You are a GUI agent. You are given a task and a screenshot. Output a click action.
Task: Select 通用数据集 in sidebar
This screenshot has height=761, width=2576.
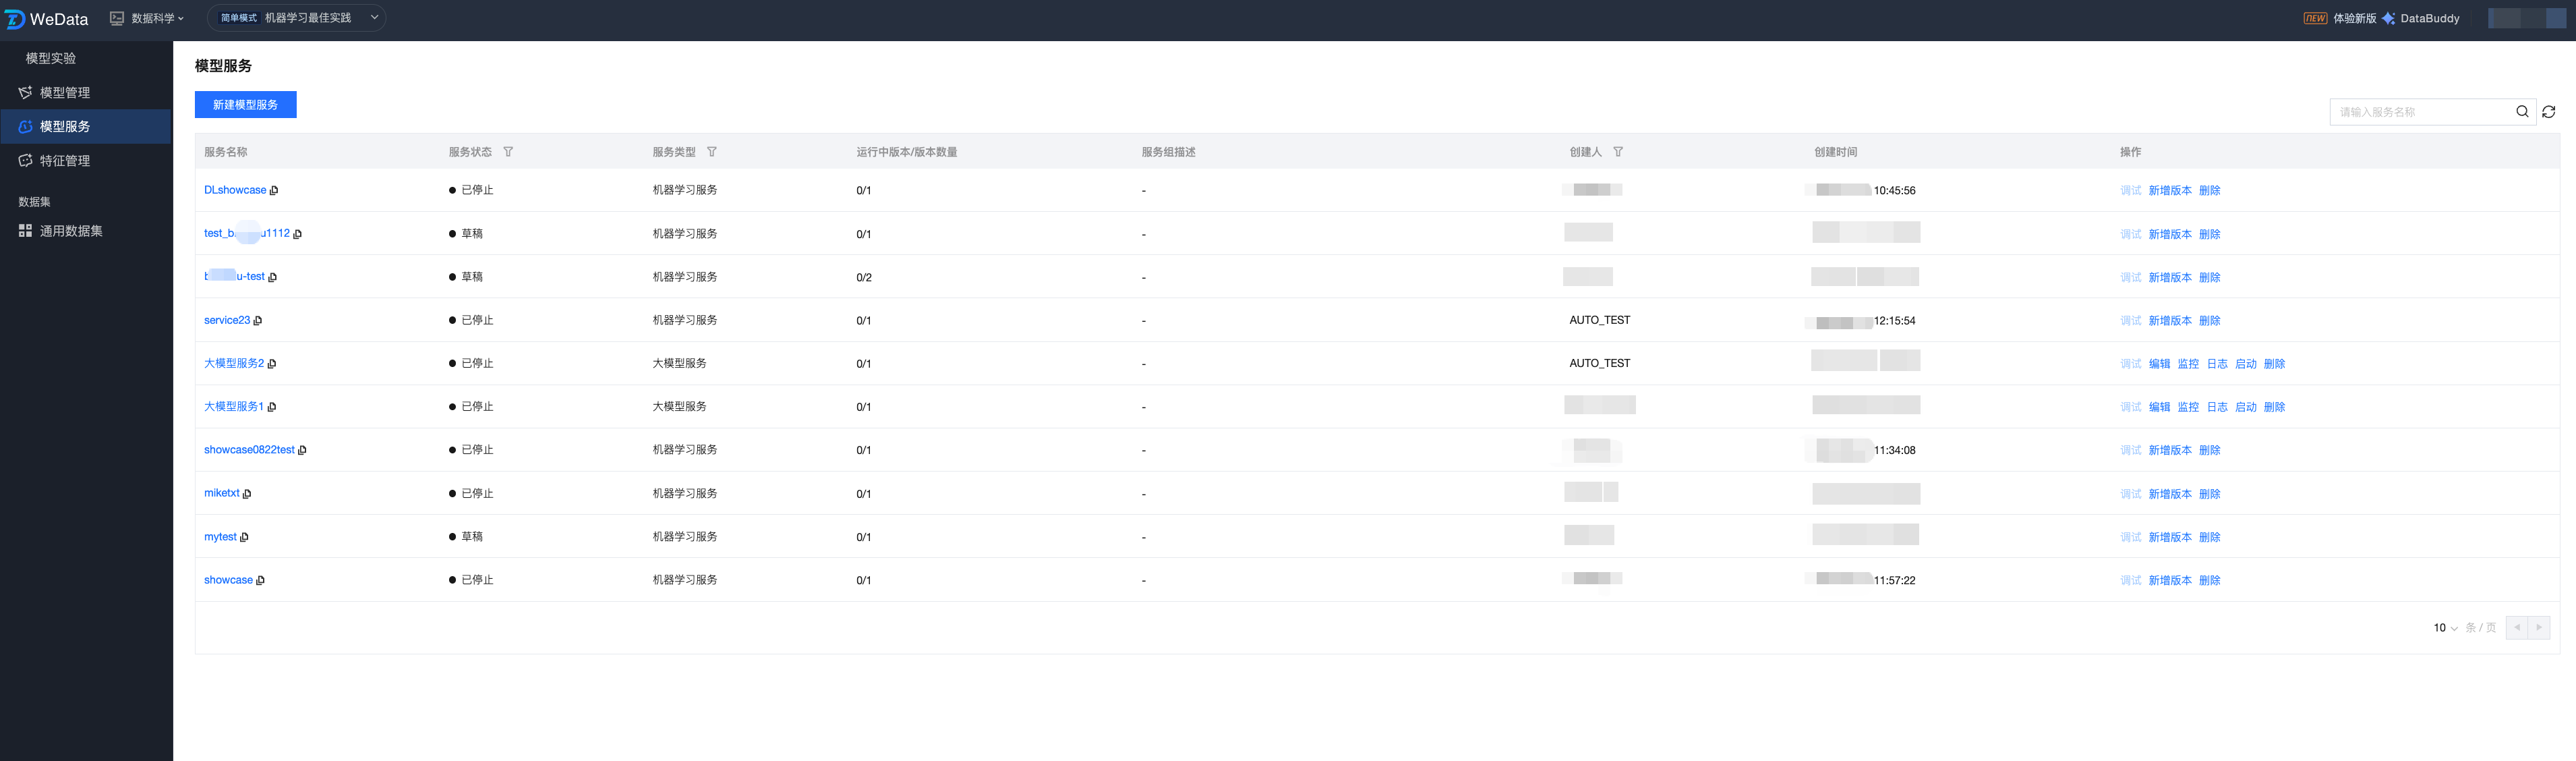pyautogui.click(x=70, y=231)
